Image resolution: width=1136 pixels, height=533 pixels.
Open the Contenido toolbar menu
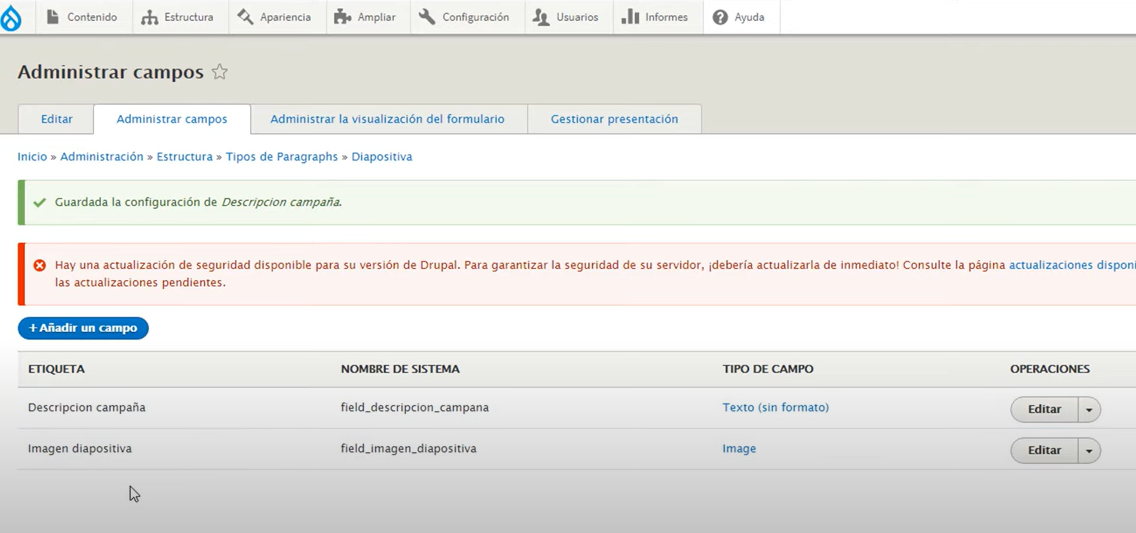81,17
